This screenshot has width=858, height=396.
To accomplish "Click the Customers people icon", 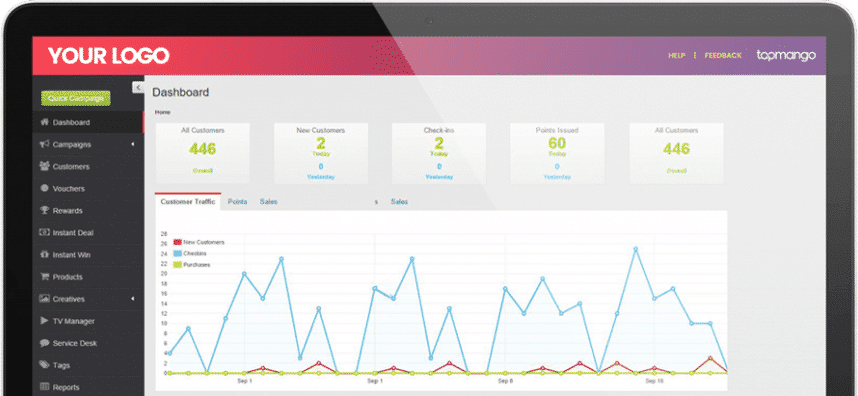I will coord(44,166).
